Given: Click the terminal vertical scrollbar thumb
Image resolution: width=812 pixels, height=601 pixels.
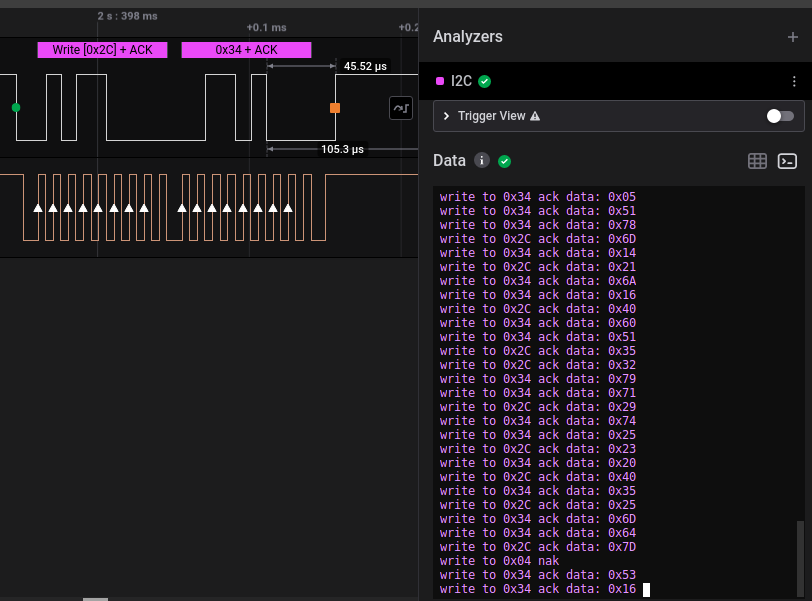Looking at the screenshot, I should tap(800, 559).
